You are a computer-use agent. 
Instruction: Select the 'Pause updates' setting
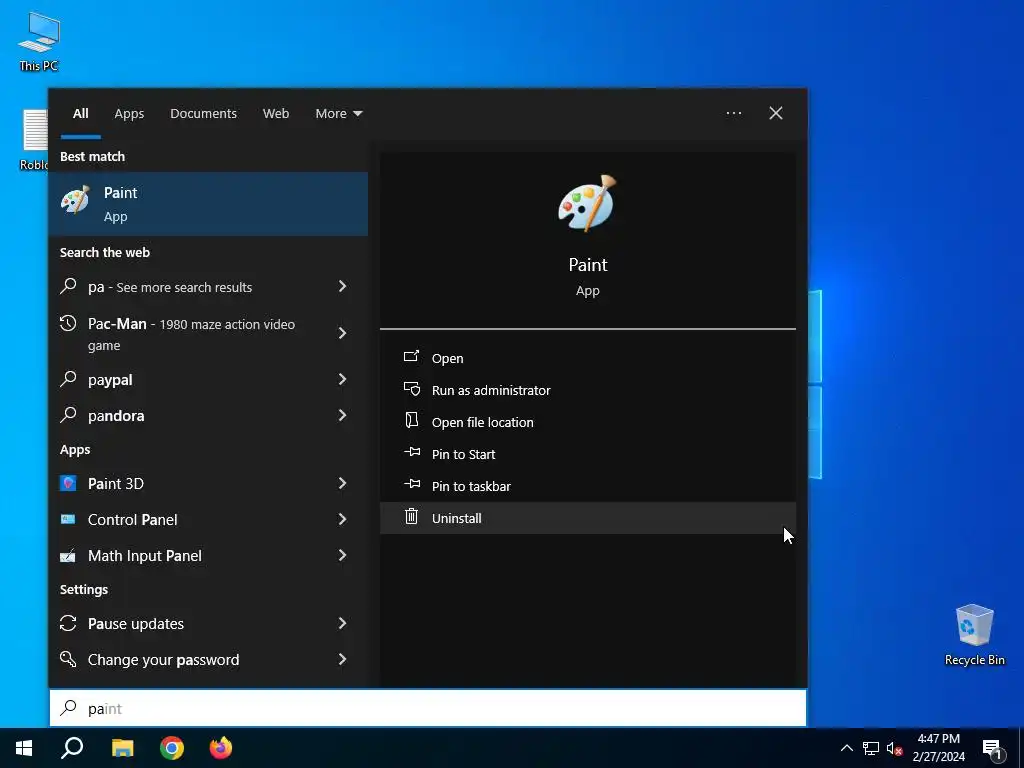[208, 623]
